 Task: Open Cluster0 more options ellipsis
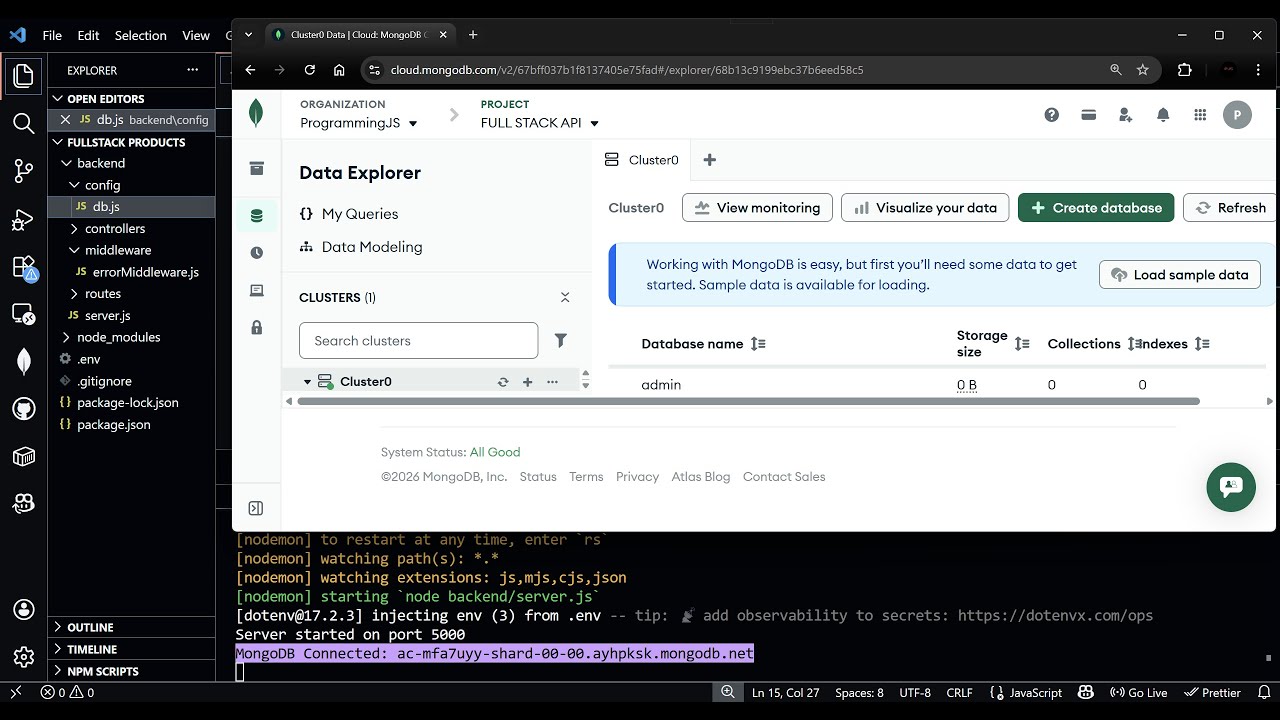click(552, 382)
